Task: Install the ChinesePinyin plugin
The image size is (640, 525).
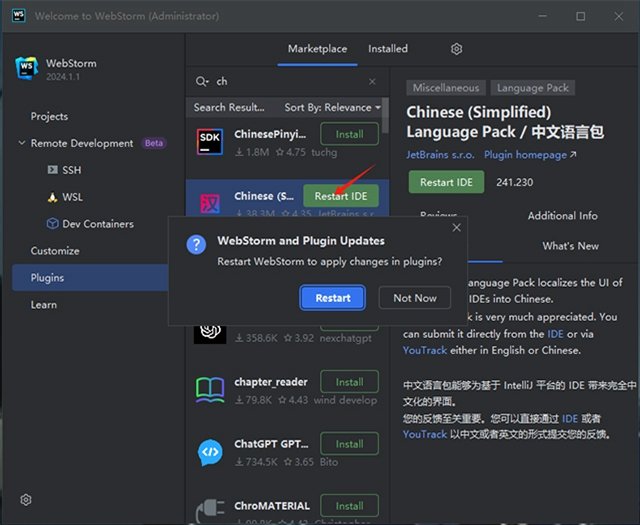Action: [x=349, y=134]
